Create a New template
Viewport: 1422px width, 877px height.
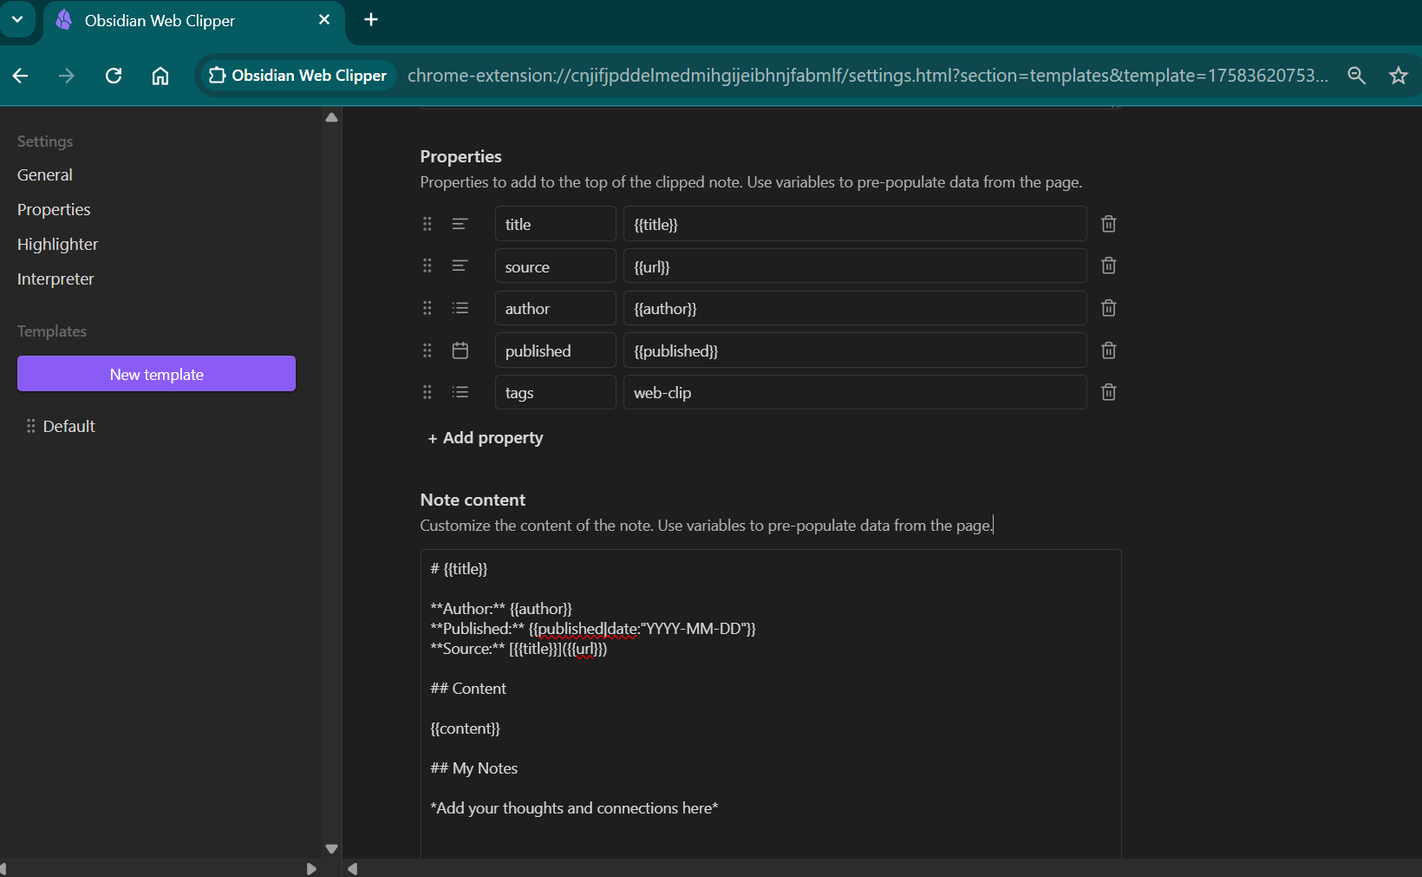tap(156, 374)
